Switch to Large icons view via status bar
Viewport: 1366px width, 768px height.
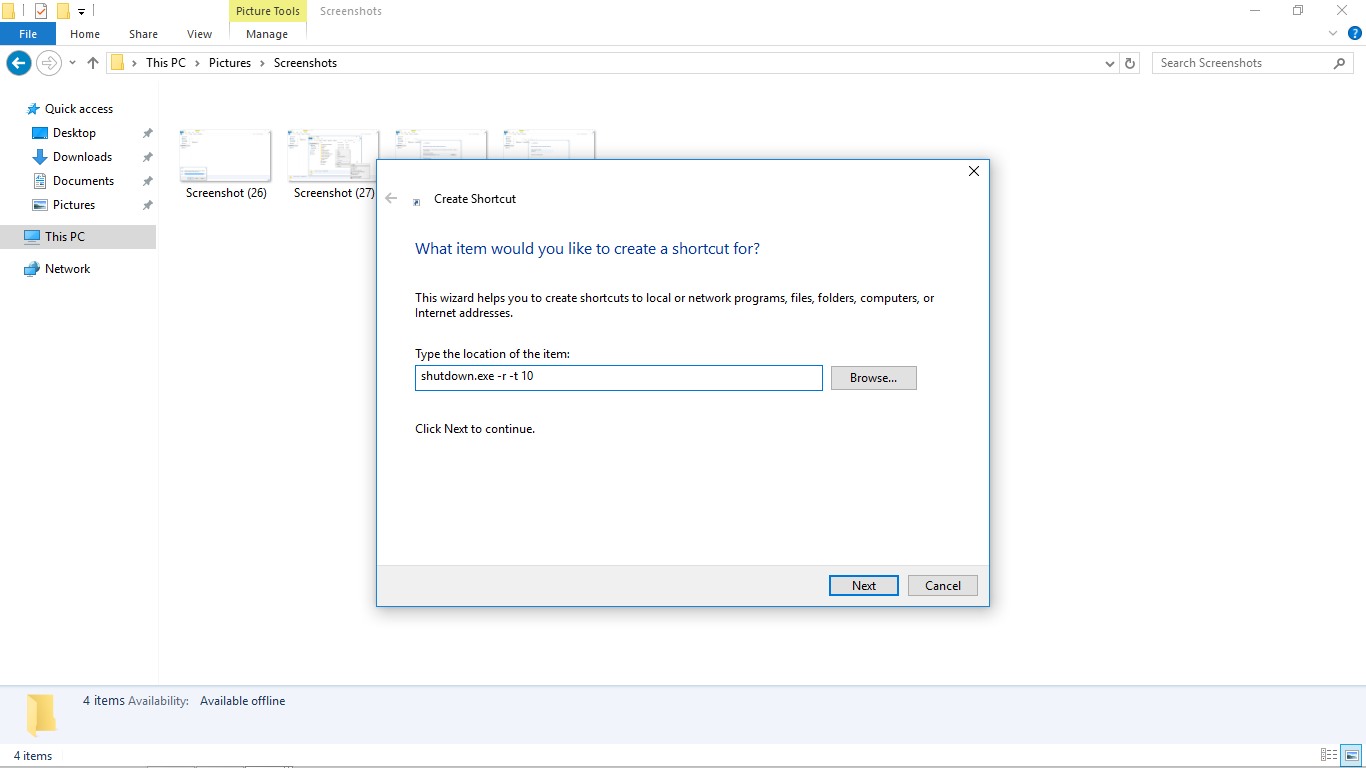tap(1350, 755)
